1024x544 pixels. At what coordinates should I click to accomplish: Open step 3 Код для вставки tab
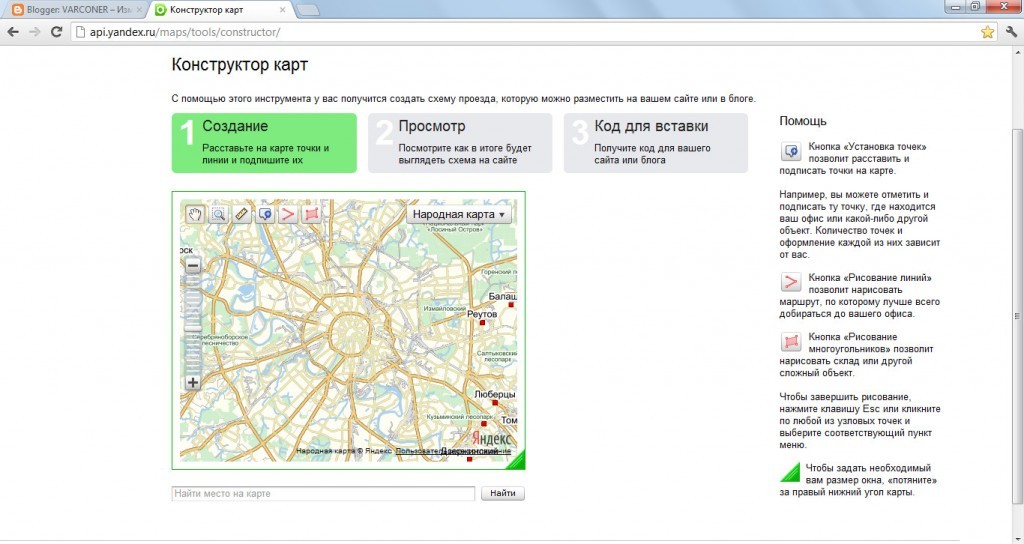pyautogui.click(x=656, y=143)
